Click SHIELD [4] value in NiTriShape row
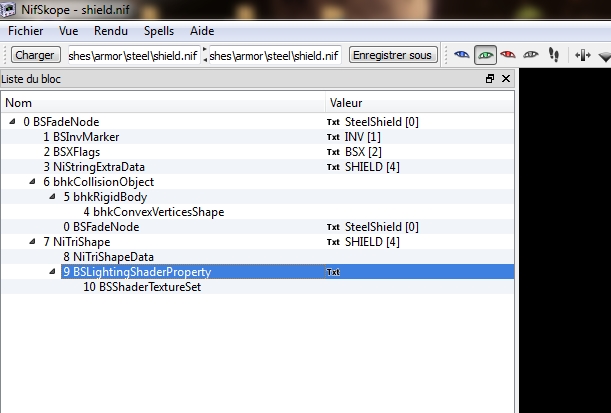The height and width of the screenshot is (413, 611). pos(372,242)
